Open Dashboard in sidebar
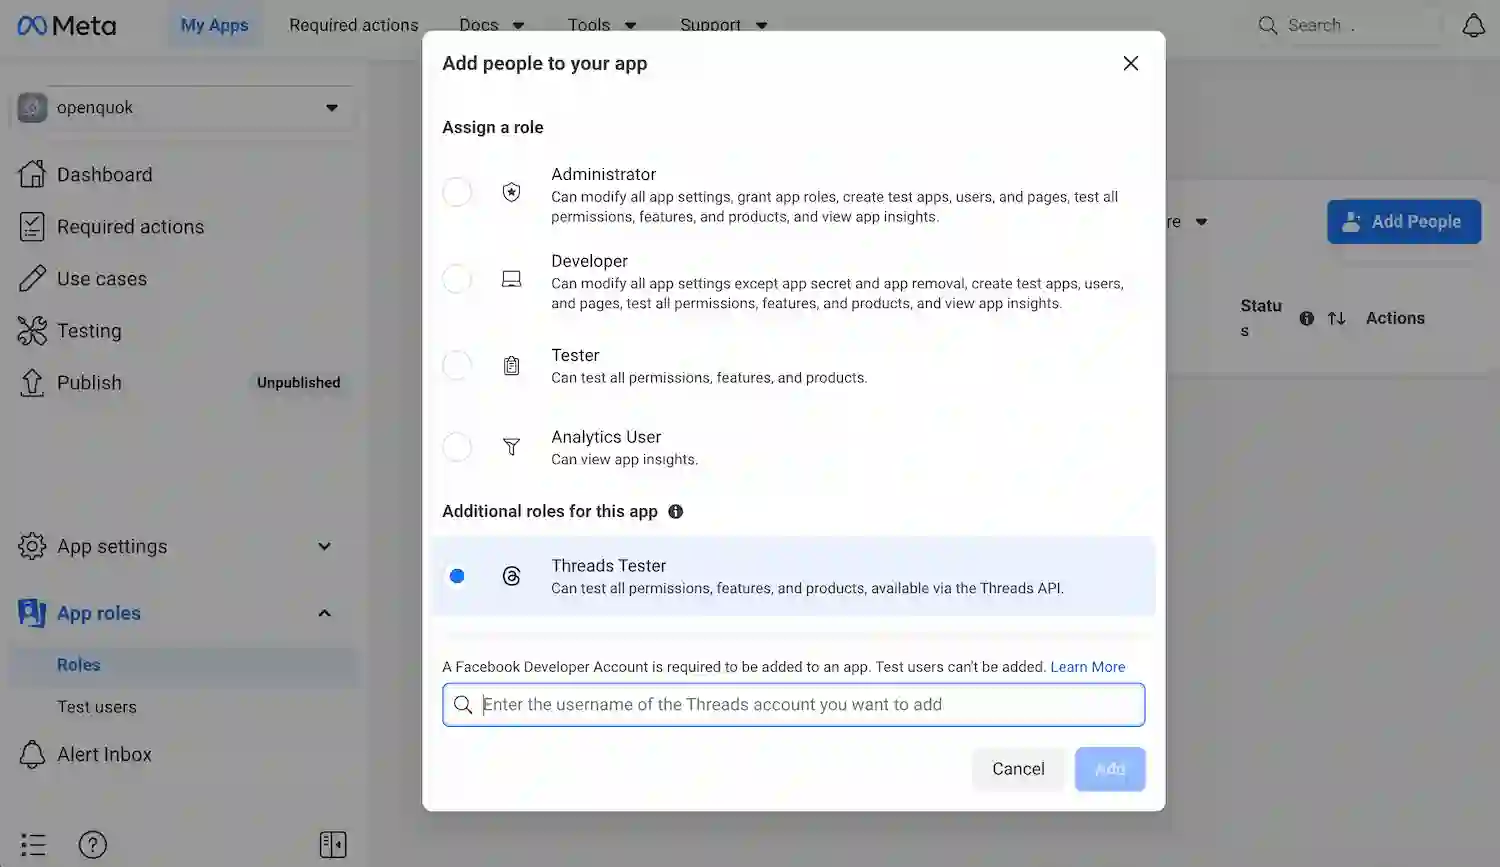The image size is (1500, 867). tap(104, 175)
